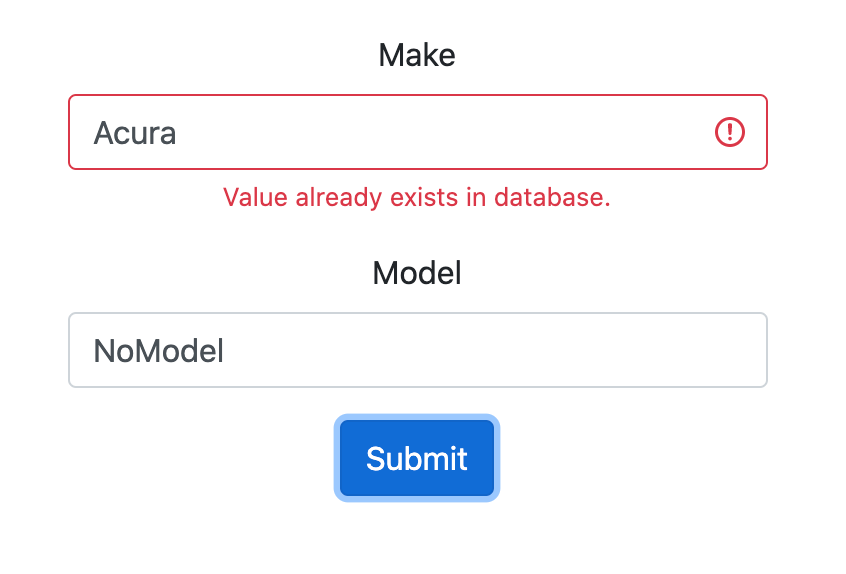The image size is (846, 574).
Task: Focus the Model input field
Action: point(418,350)
